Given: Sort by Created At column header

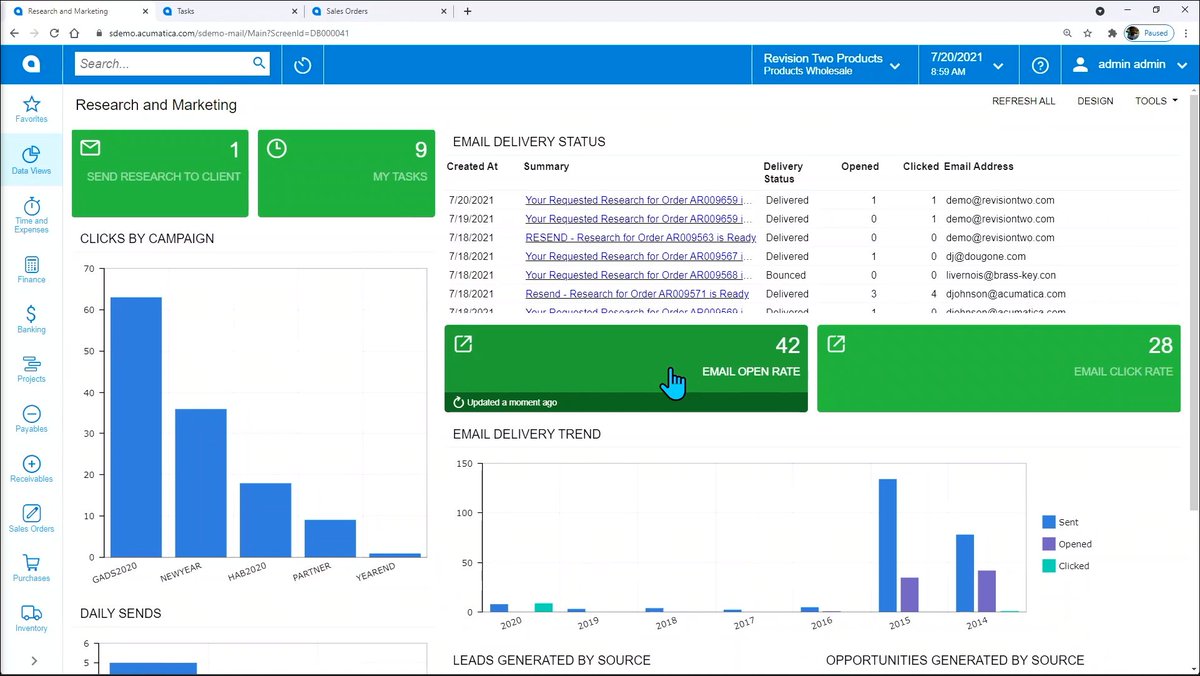Looking at the screenshot, I should pyautogui.click(x=472, y=167).
